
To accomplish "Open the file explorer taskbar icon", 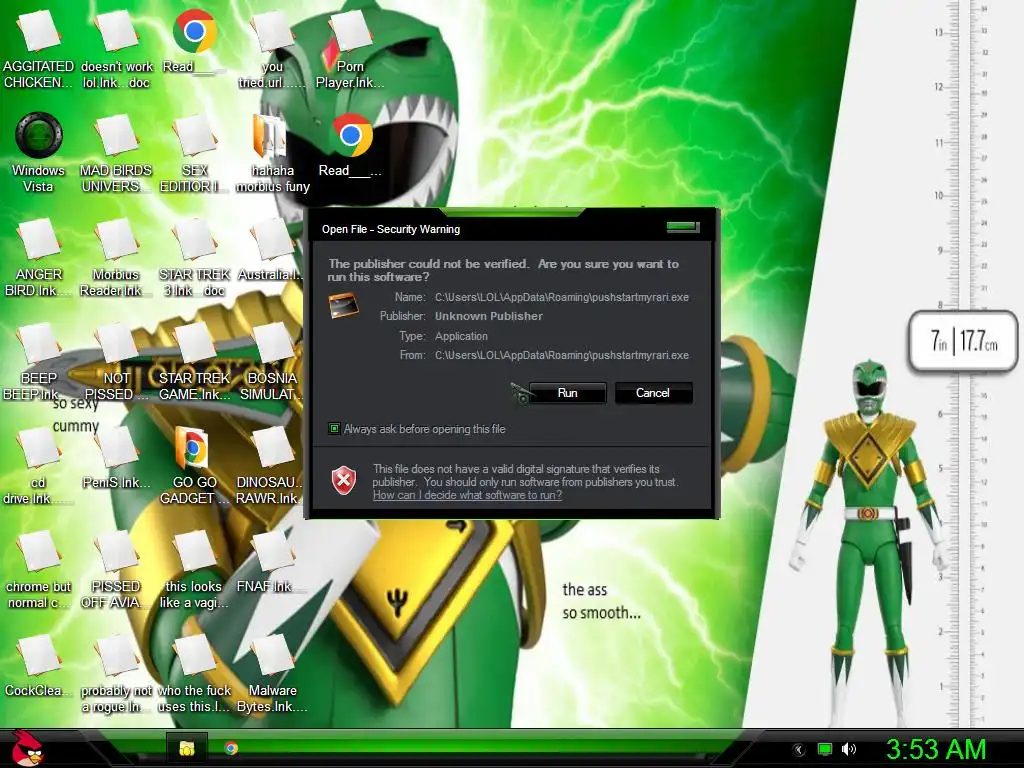I will coord(187,748).
